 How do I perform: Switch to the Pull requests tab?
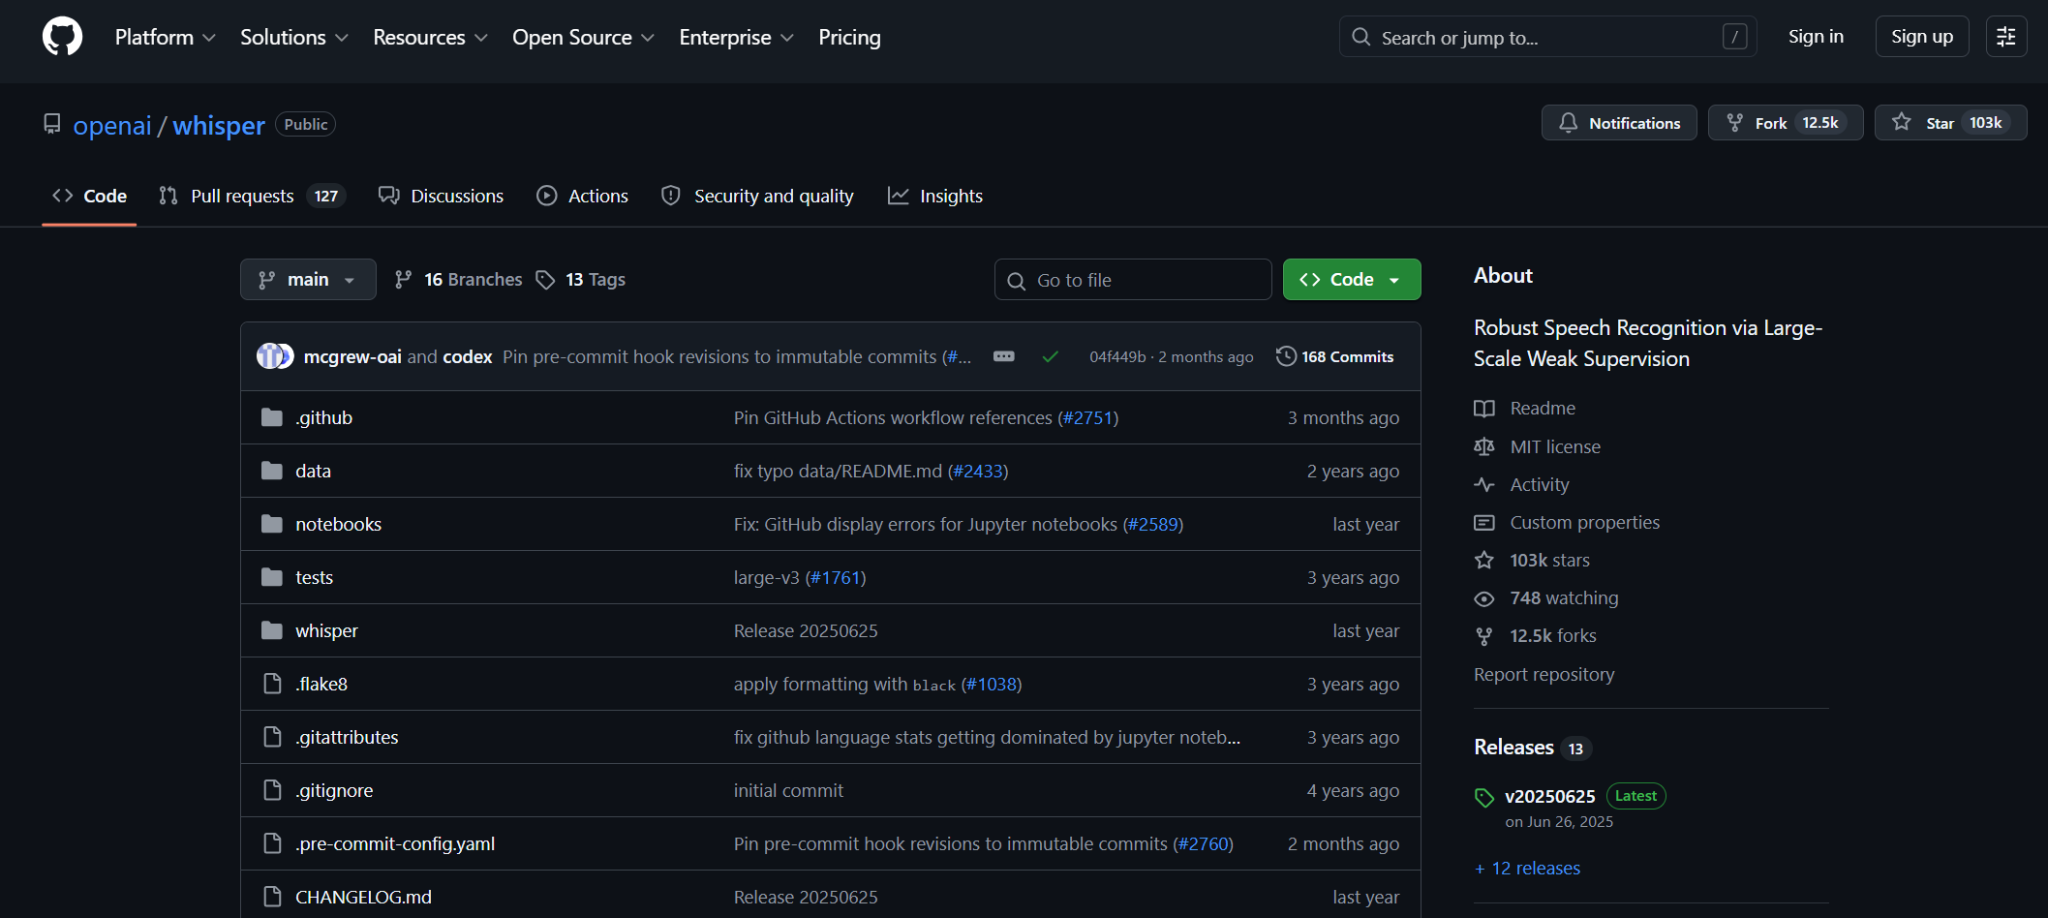[x=252, y=196]
